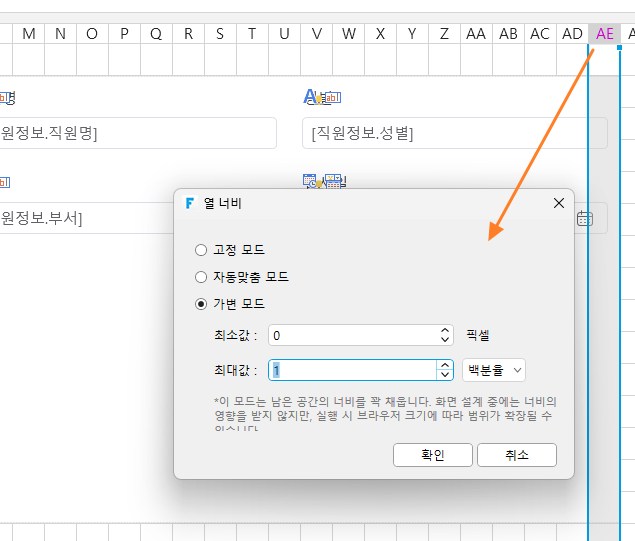Open the 백분율 unit dropdown
Image resolution: width=635 pixels, height=541 pixels.
click(x=494, y=370)
